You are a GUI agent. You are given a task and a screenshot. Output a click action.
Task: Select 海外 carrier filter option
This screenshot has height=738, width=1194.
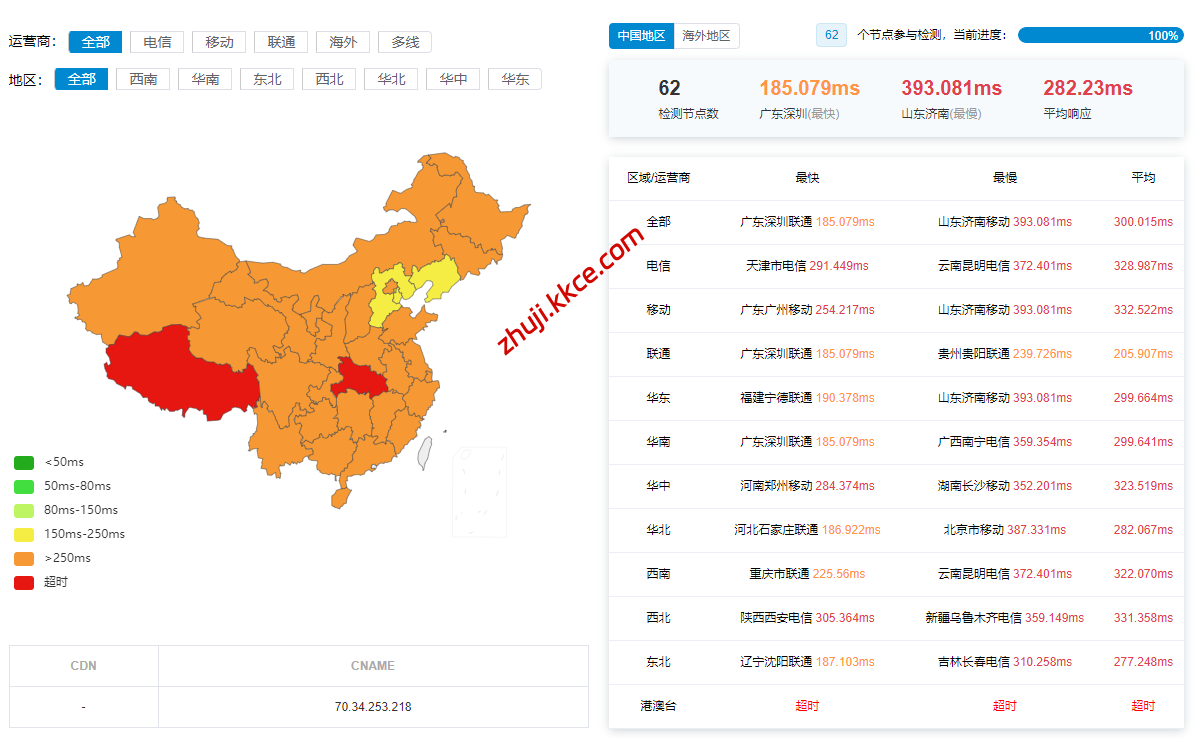coord(343,42)
